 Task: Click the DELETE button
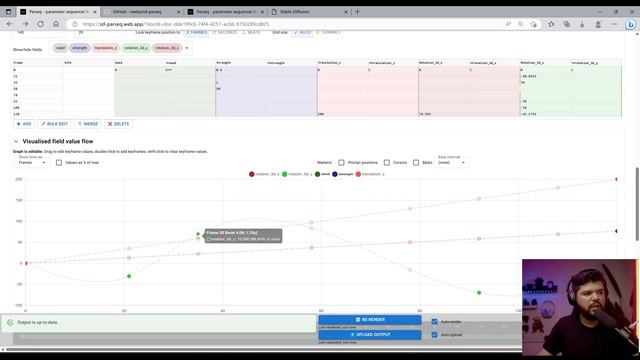pyautogui.click(x=118, y=124)
